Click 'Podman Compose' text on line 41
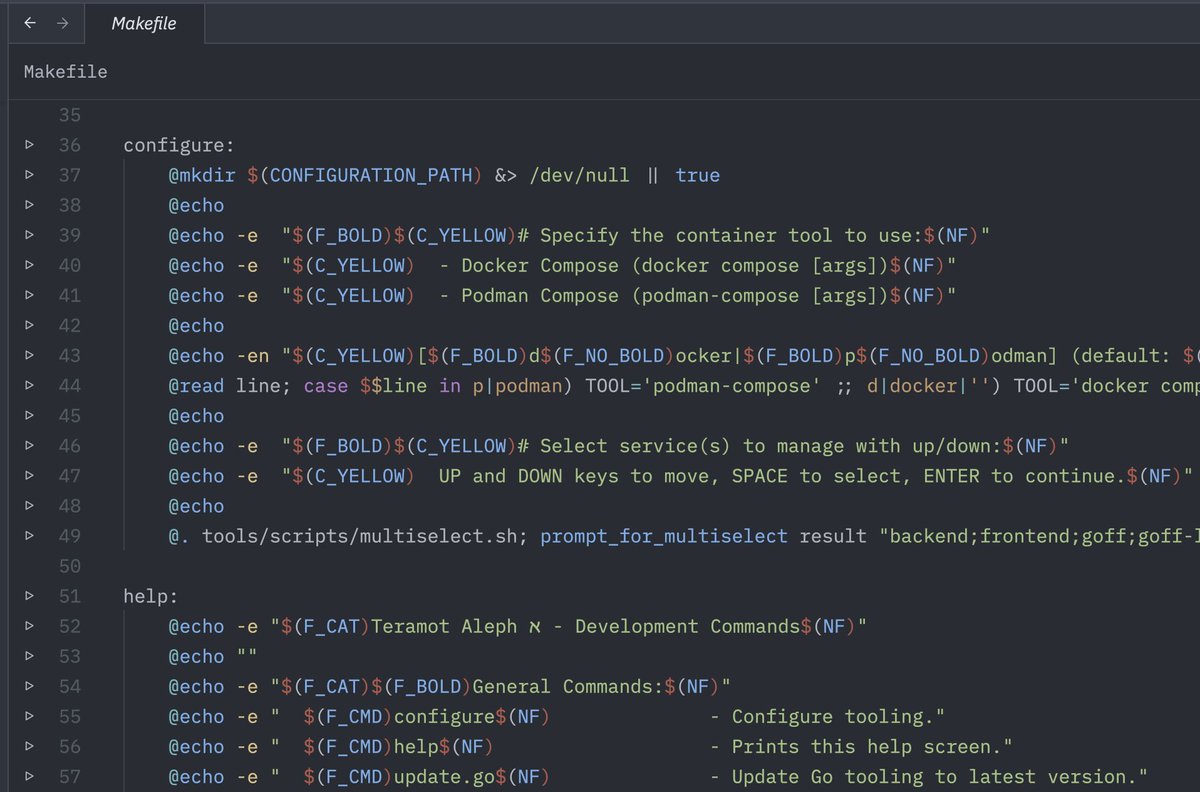Image resolution: width=1200 pixels, height=792 pixels. [540, 295]
